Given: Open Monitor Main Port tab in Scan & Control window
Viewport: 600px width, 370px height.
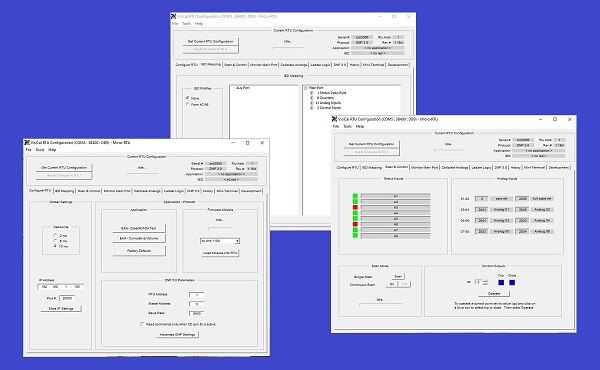Looking at the screenshot, I should (x=424, y=168).
